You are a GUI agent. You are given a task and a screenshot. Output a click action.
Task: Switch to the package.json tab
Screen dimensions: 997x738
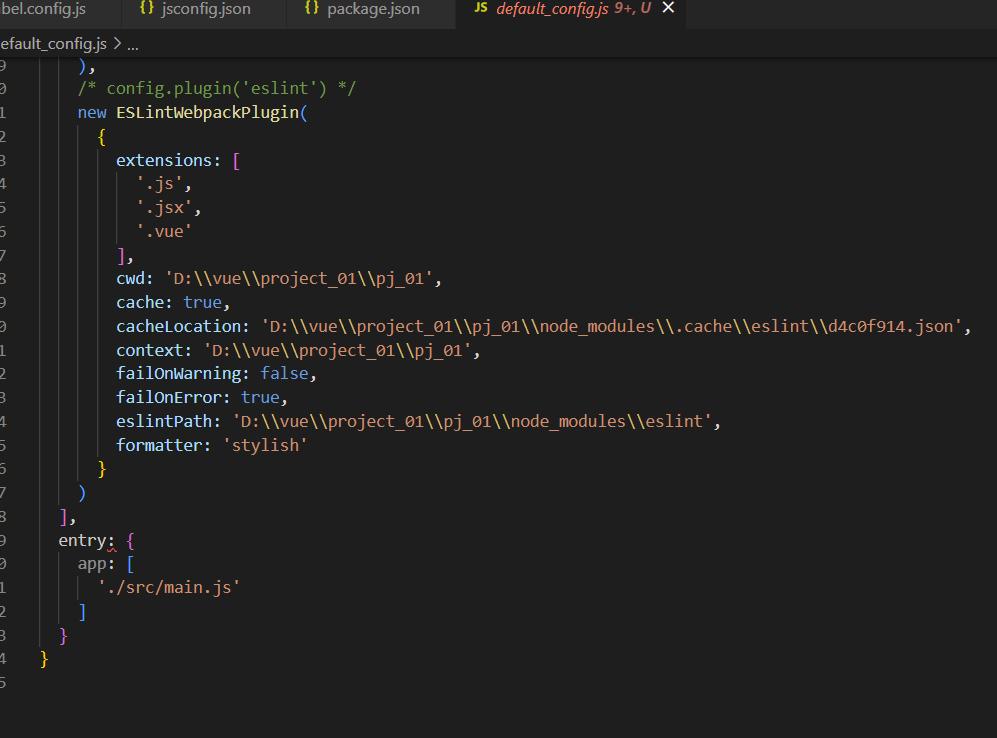pyautogui.click(x=373, y=9)
